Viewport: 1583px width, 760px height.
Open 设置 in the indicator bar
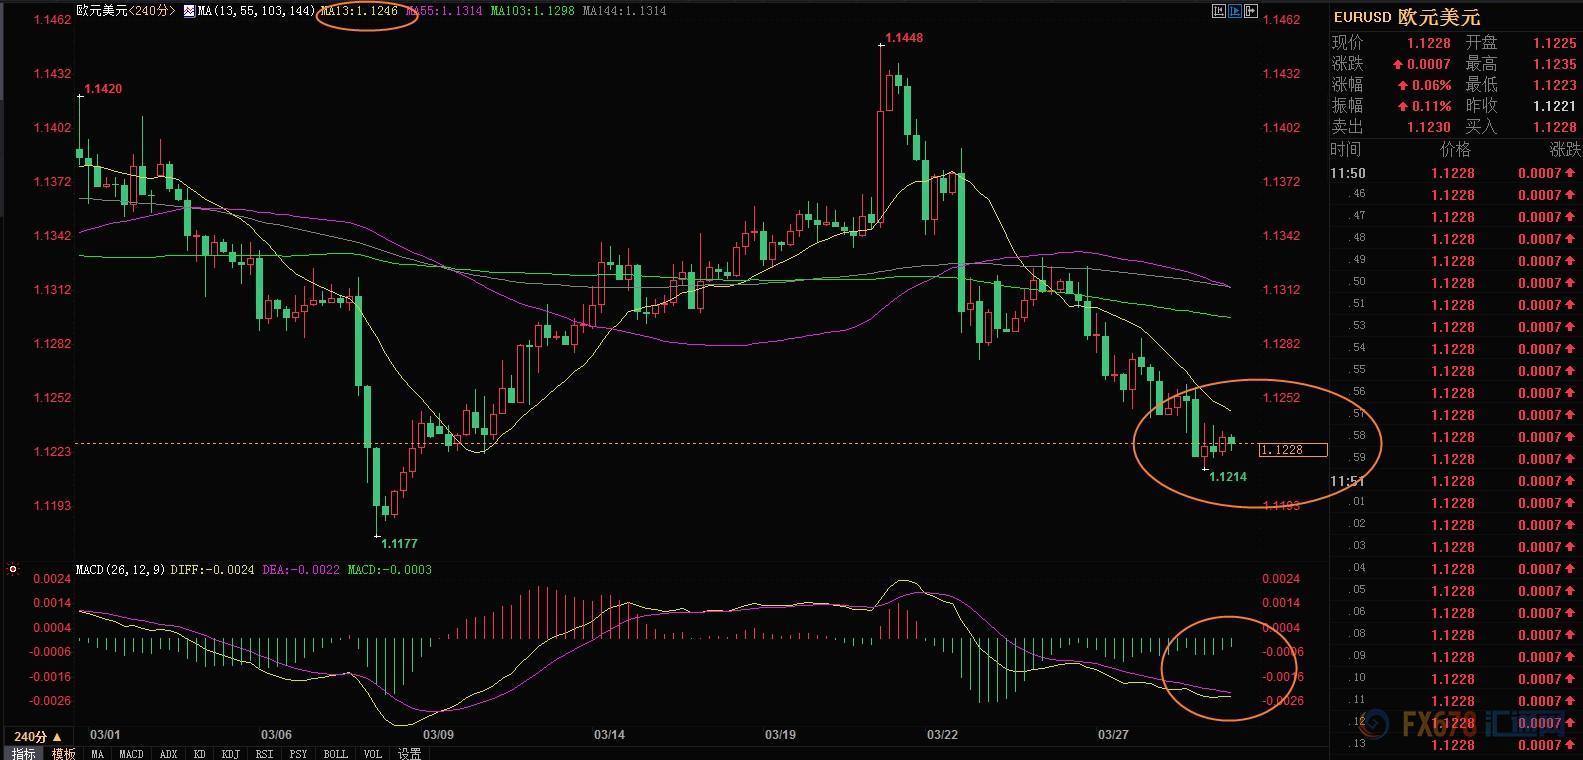point(409,754)
